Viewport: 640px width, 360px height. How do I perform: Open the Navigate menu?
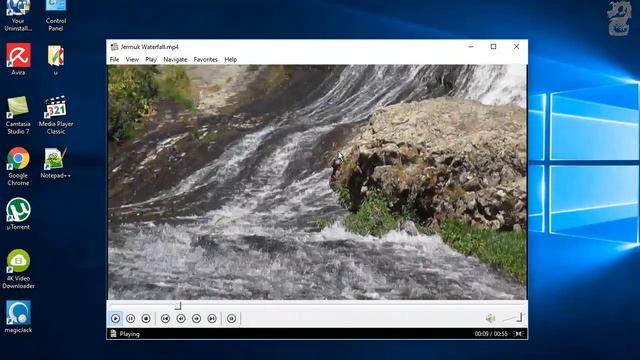(175, 59)
